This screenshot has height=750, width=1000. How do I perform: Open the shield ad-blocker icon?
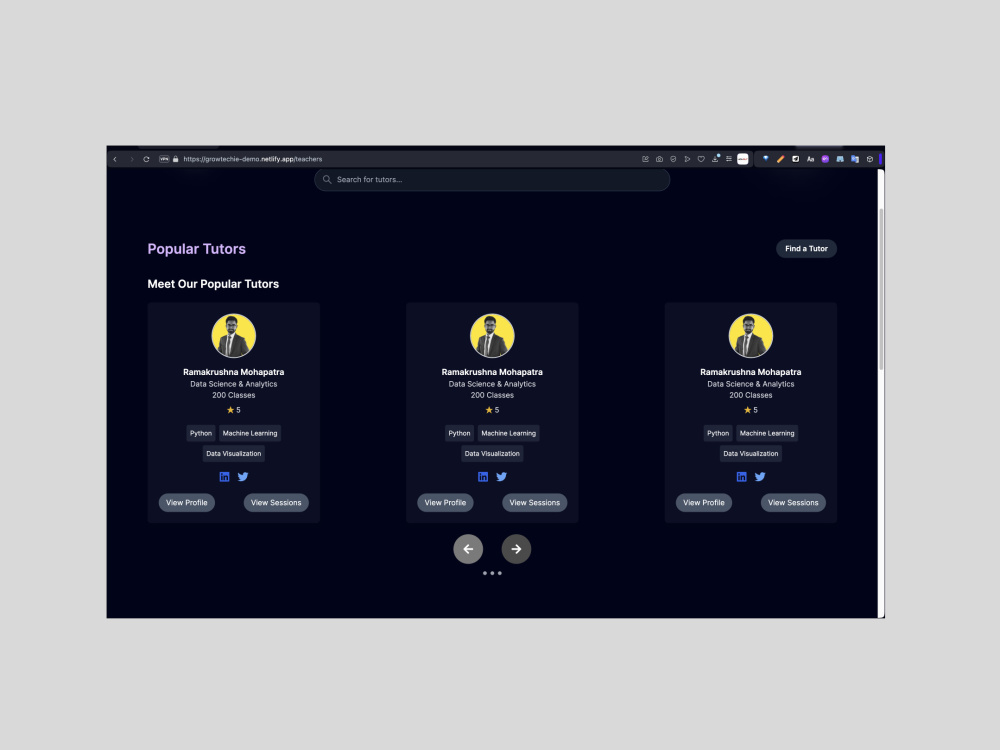click(673, 159)
